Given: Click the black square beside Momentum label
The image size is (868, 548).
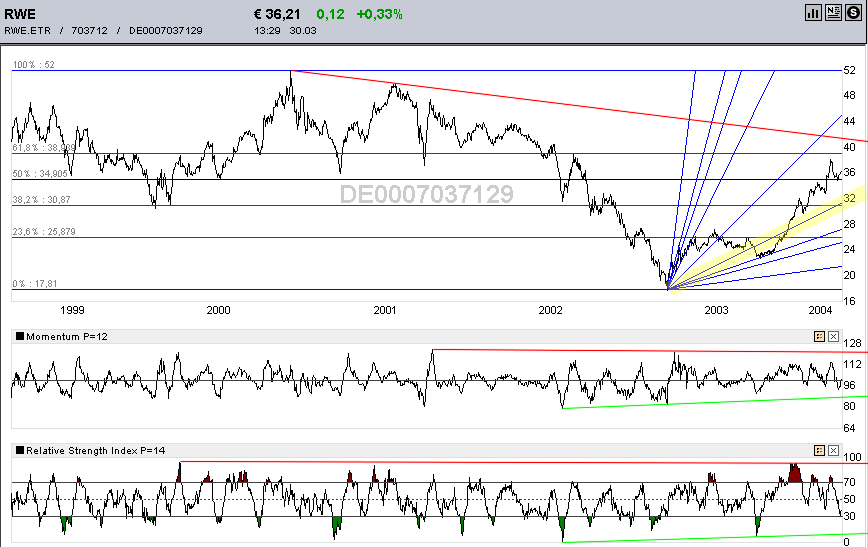Looking at the screenshot, I should 20,336.
